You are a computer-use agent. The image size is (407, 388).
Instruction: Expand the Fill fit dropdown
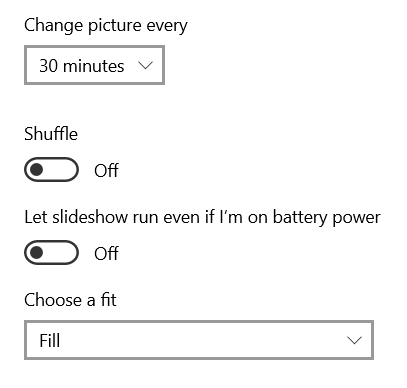199,340
